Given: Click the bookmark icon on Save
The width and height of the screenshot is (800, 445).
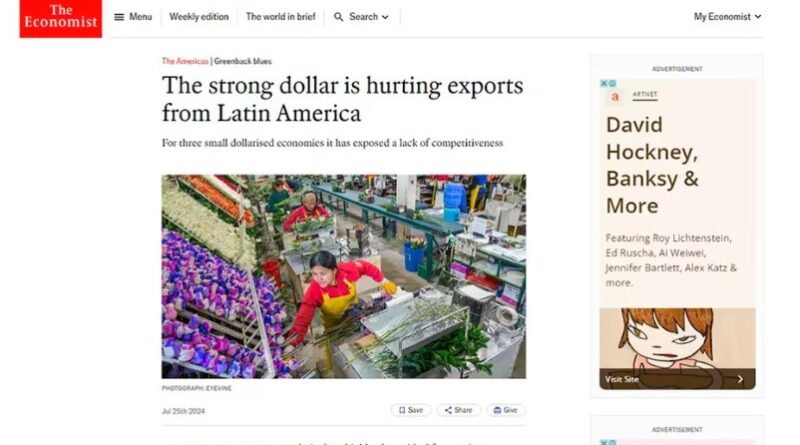Looking at the screenshot, I should (x=402, y=410).
